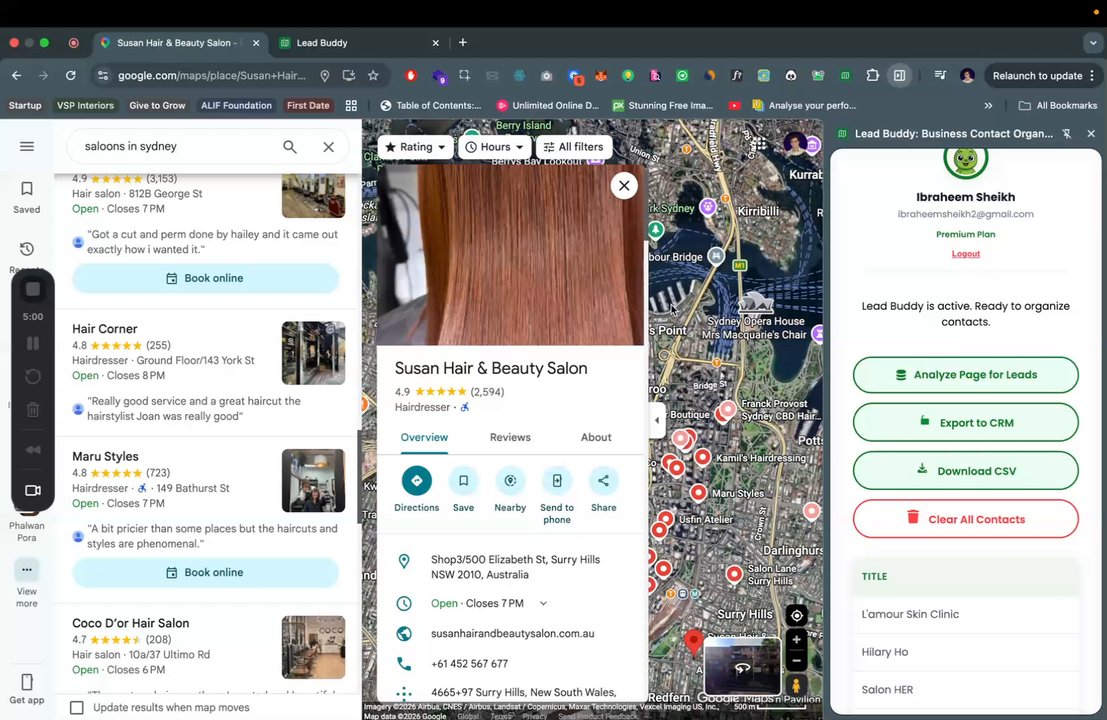Close the Susan Hair place panel

point(624,186)
